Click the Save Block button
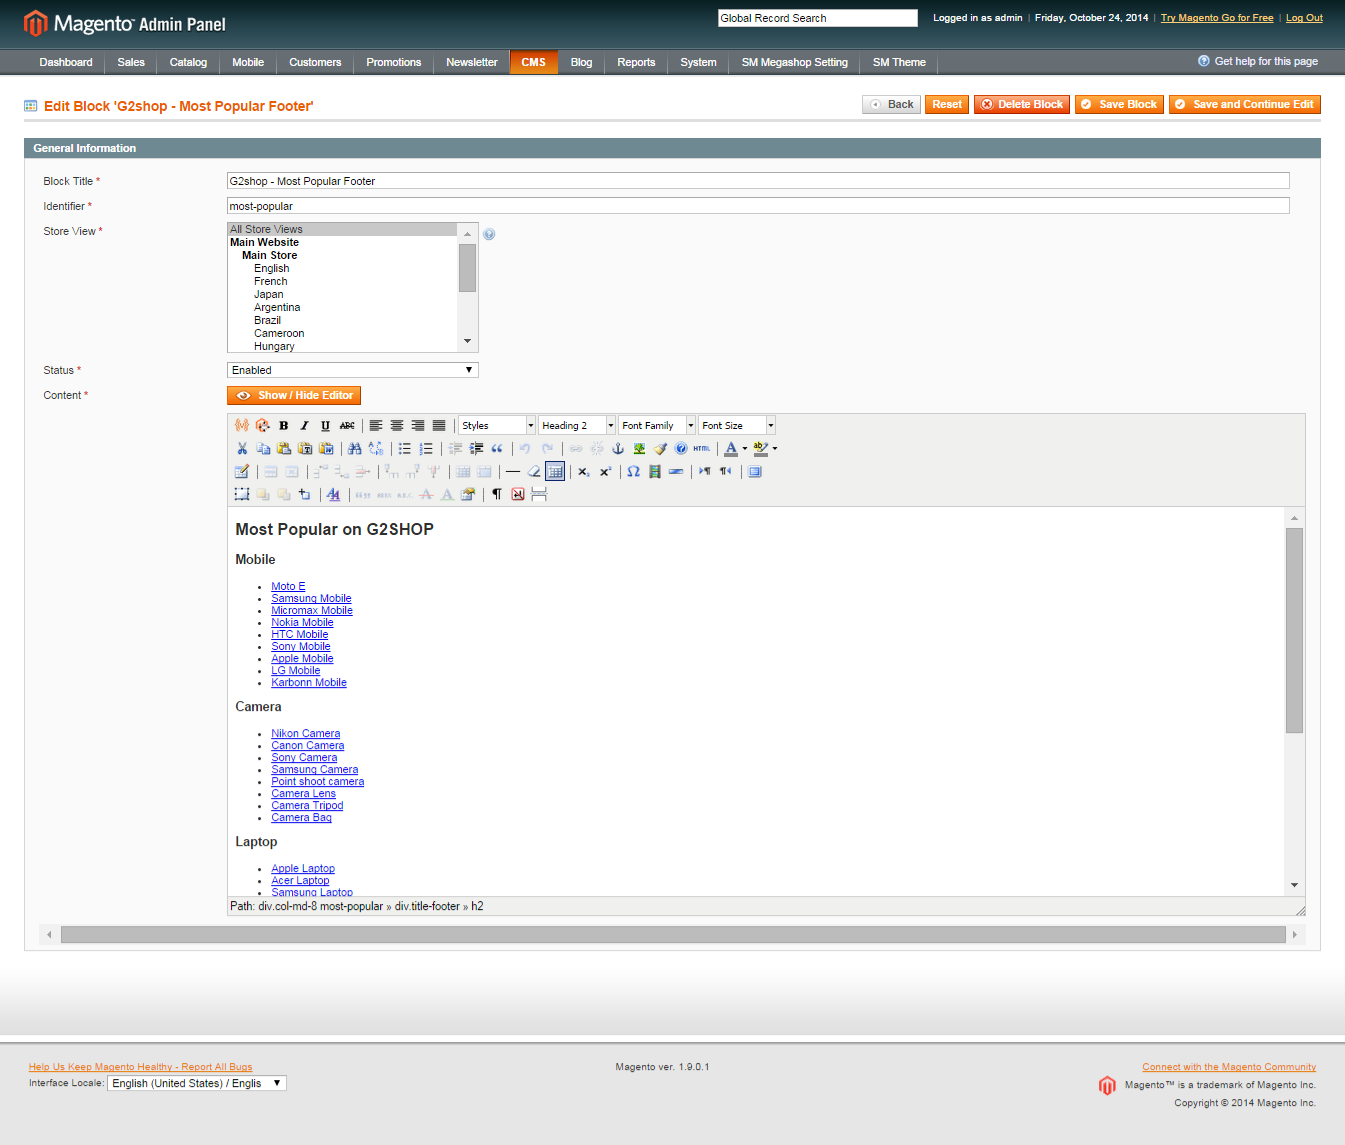 coord(1119,104)
